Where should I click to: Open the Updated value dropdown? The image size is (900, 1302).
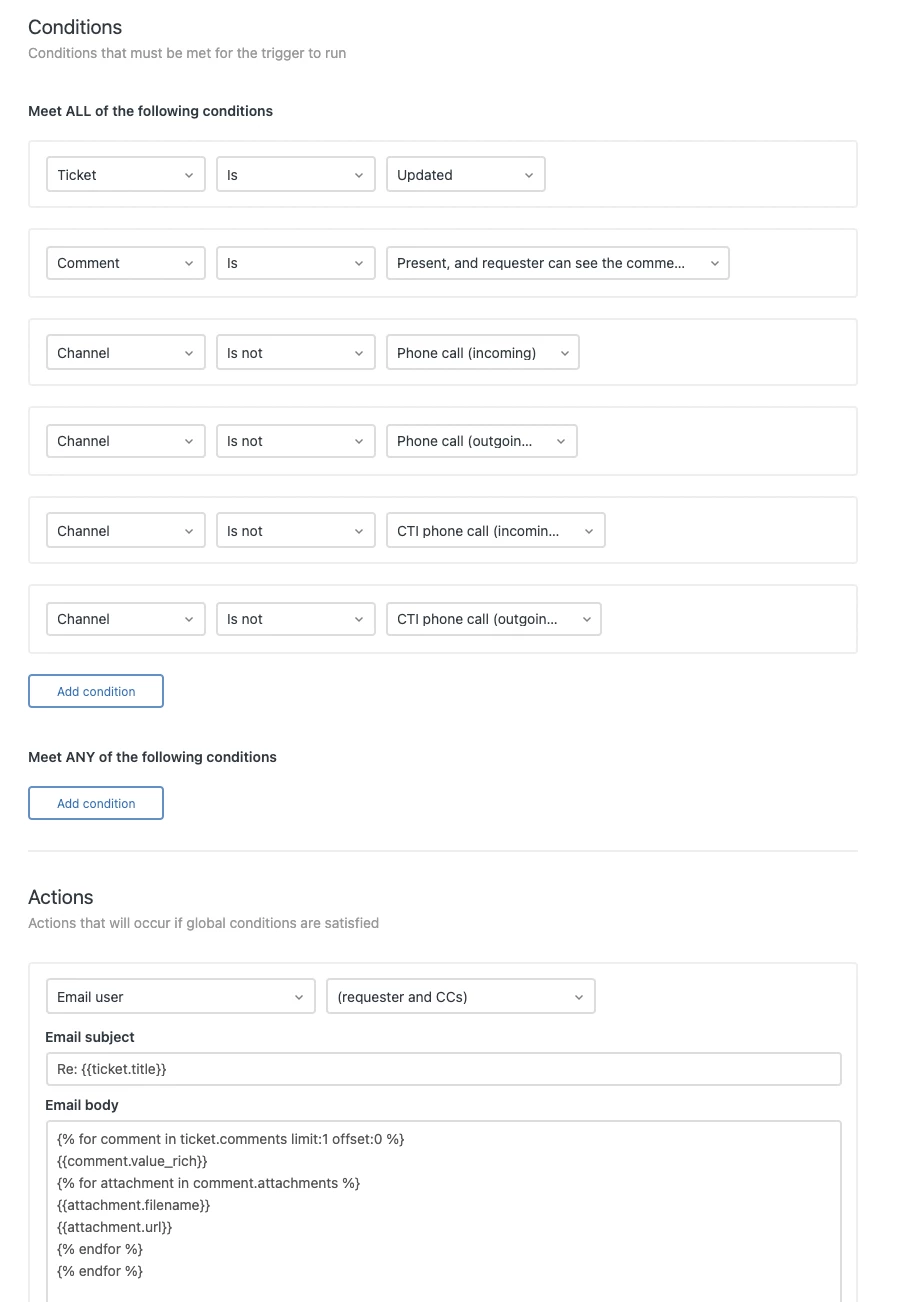465,175
